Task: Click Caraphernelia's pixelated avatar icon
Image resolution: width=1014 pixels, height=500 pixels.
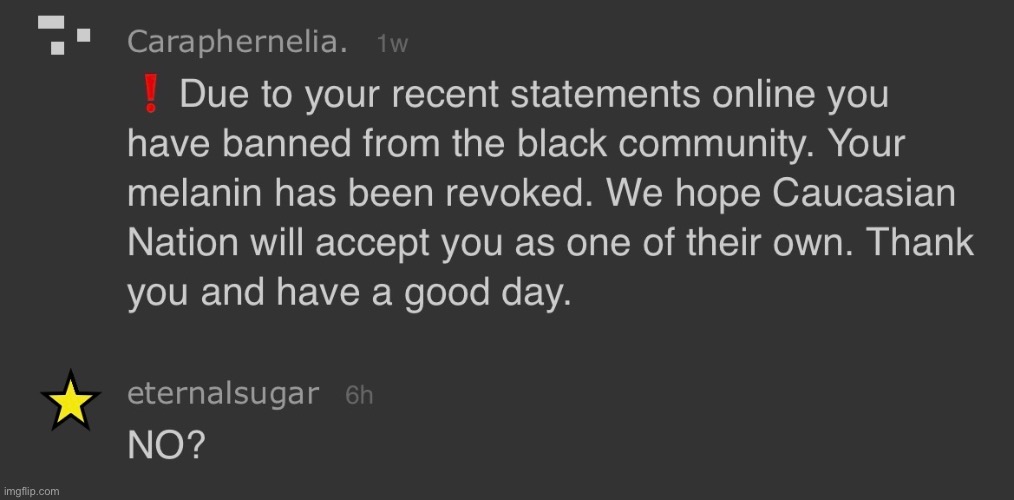Action: click(x=63, y=36)
